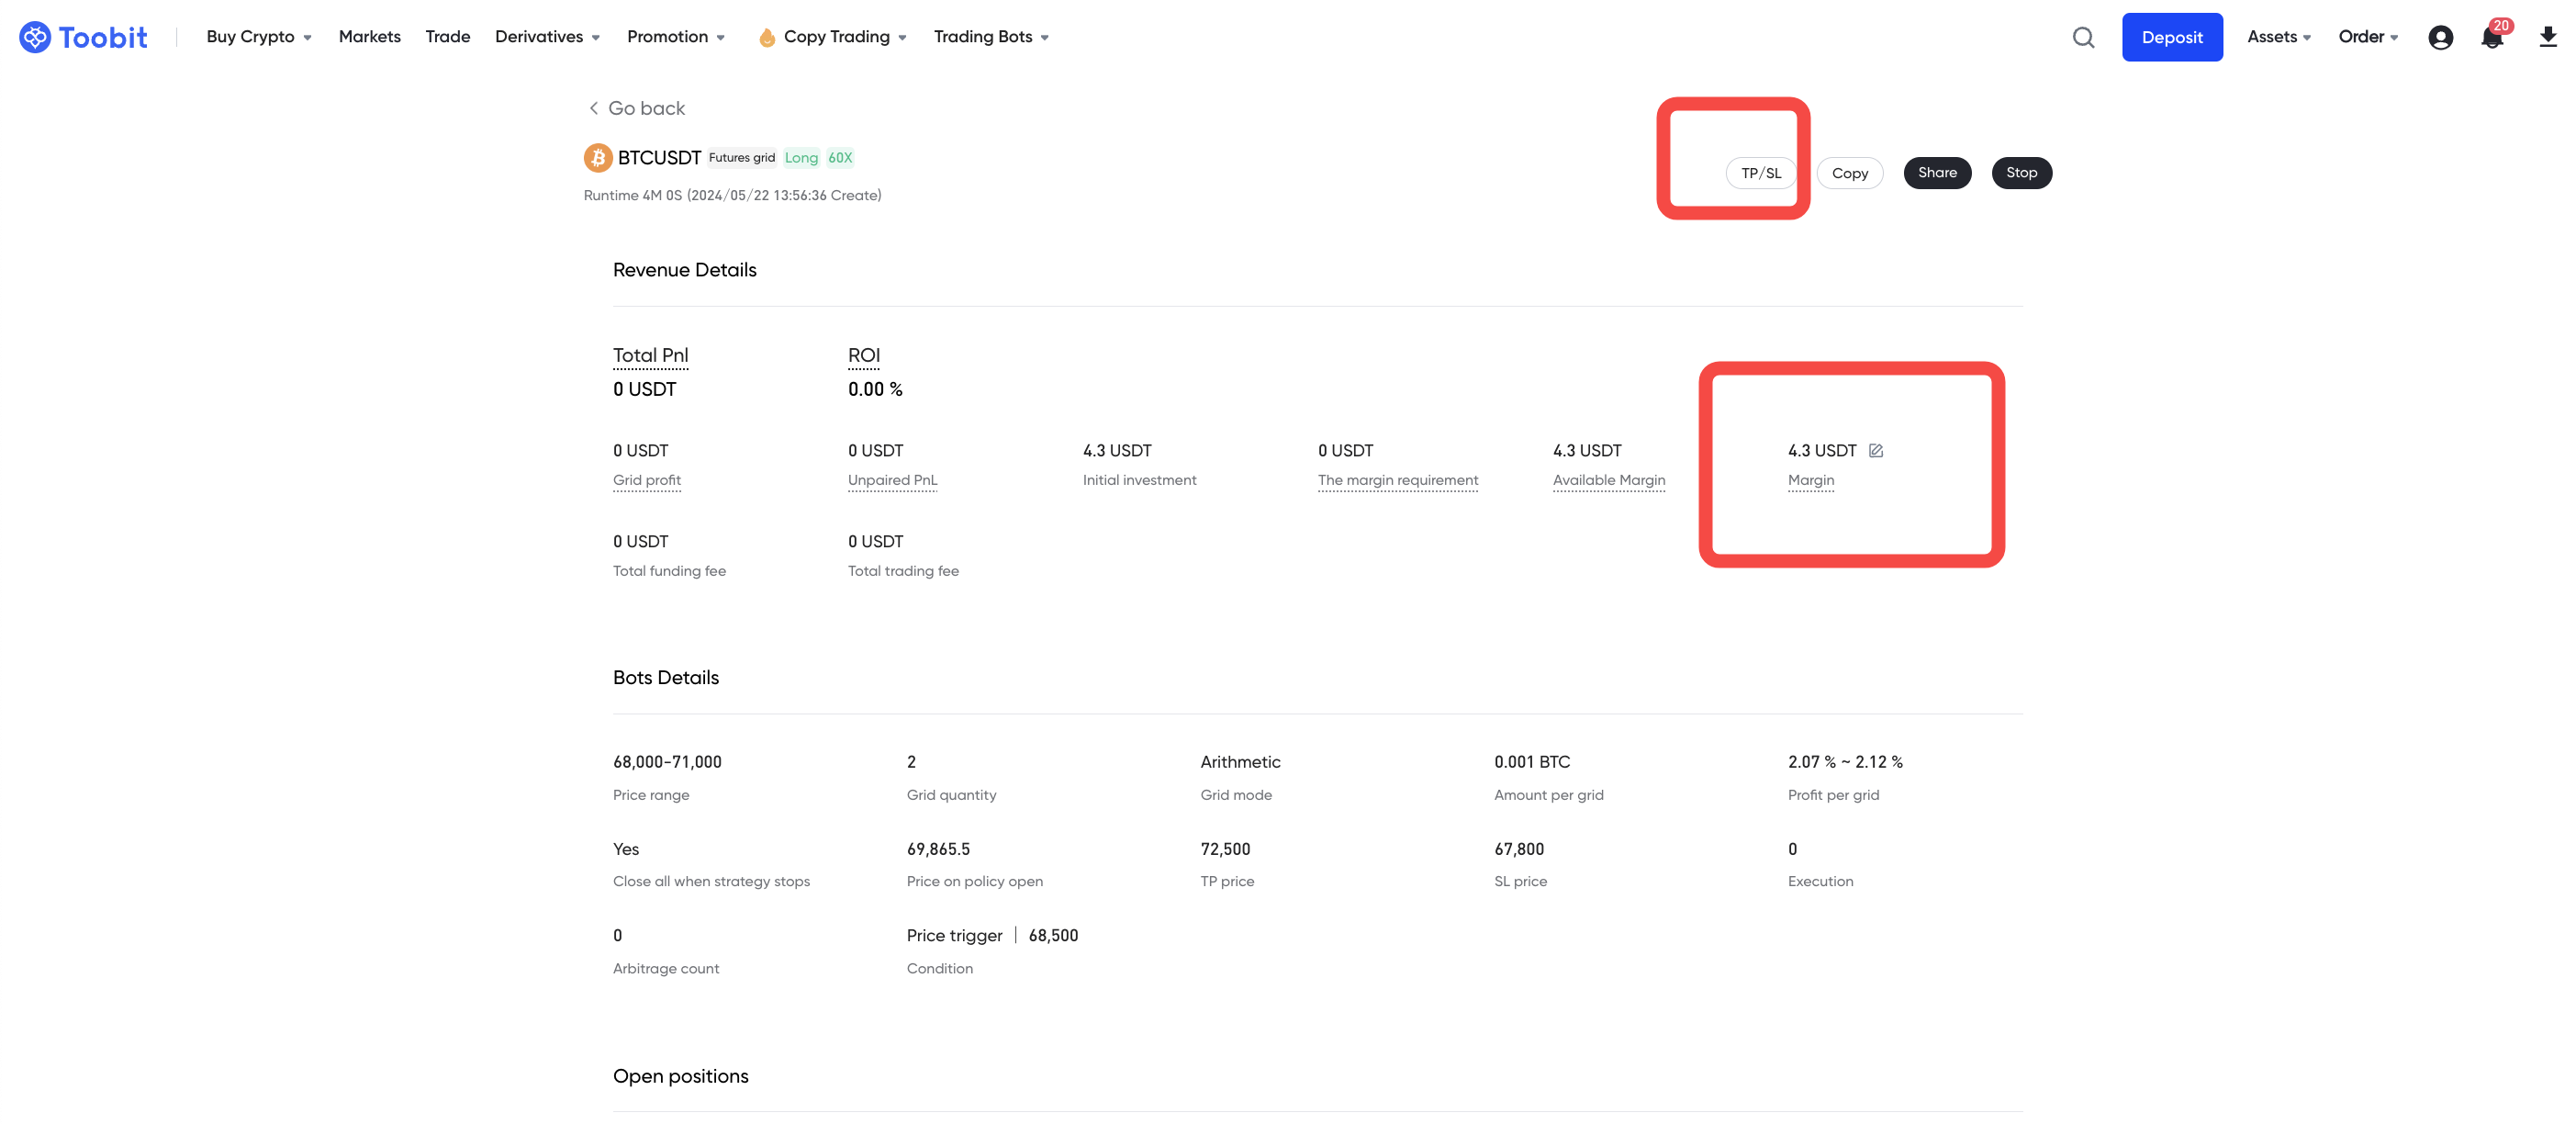The height and width of the screenshot is (1124, 2576).
Task: Expand the Derivatives menu
Action: click(x=547, y=37)
